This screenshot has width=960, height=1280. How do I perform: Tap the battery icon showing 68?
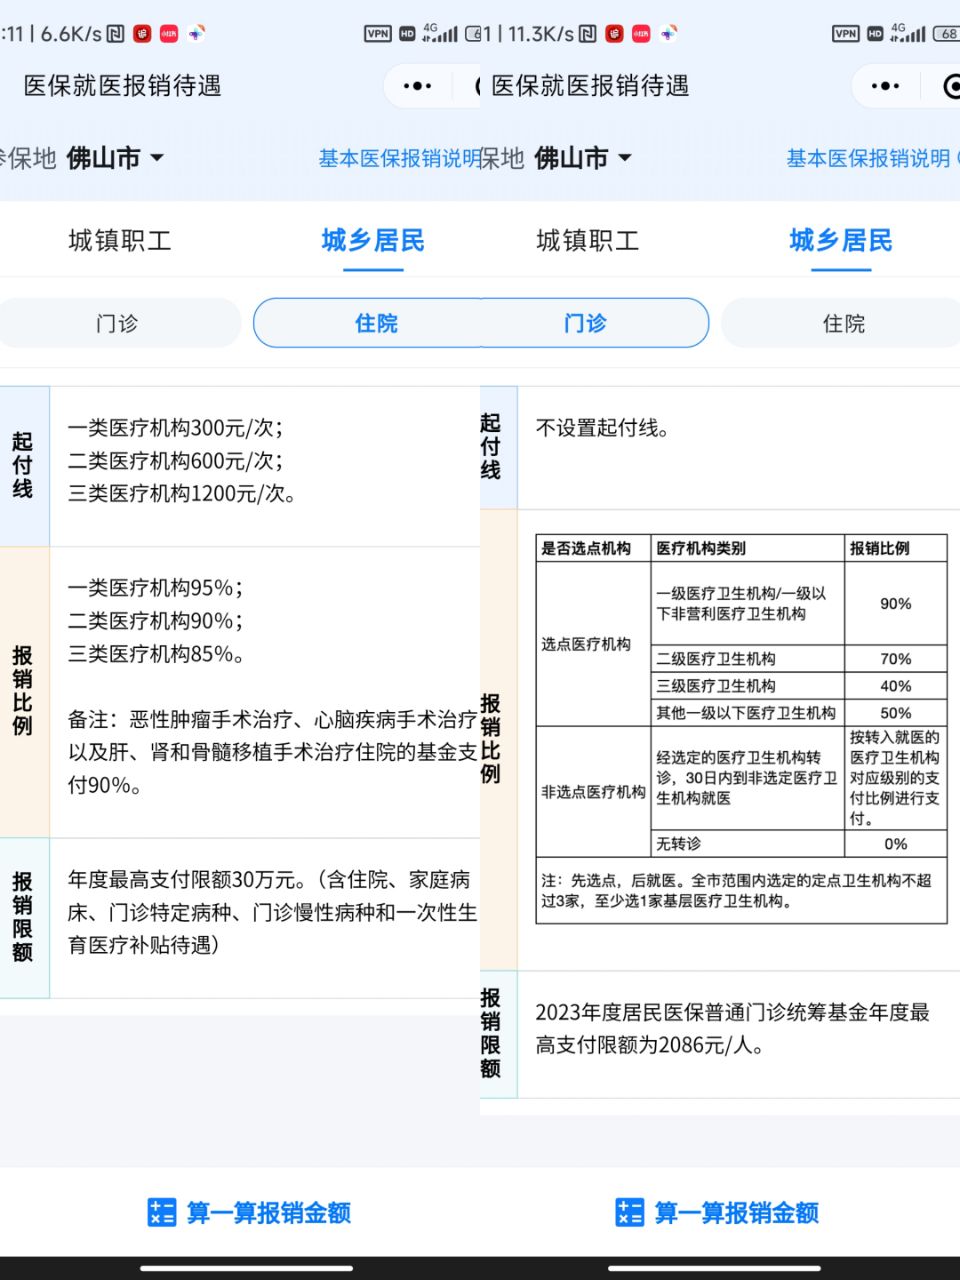point(946,34)
